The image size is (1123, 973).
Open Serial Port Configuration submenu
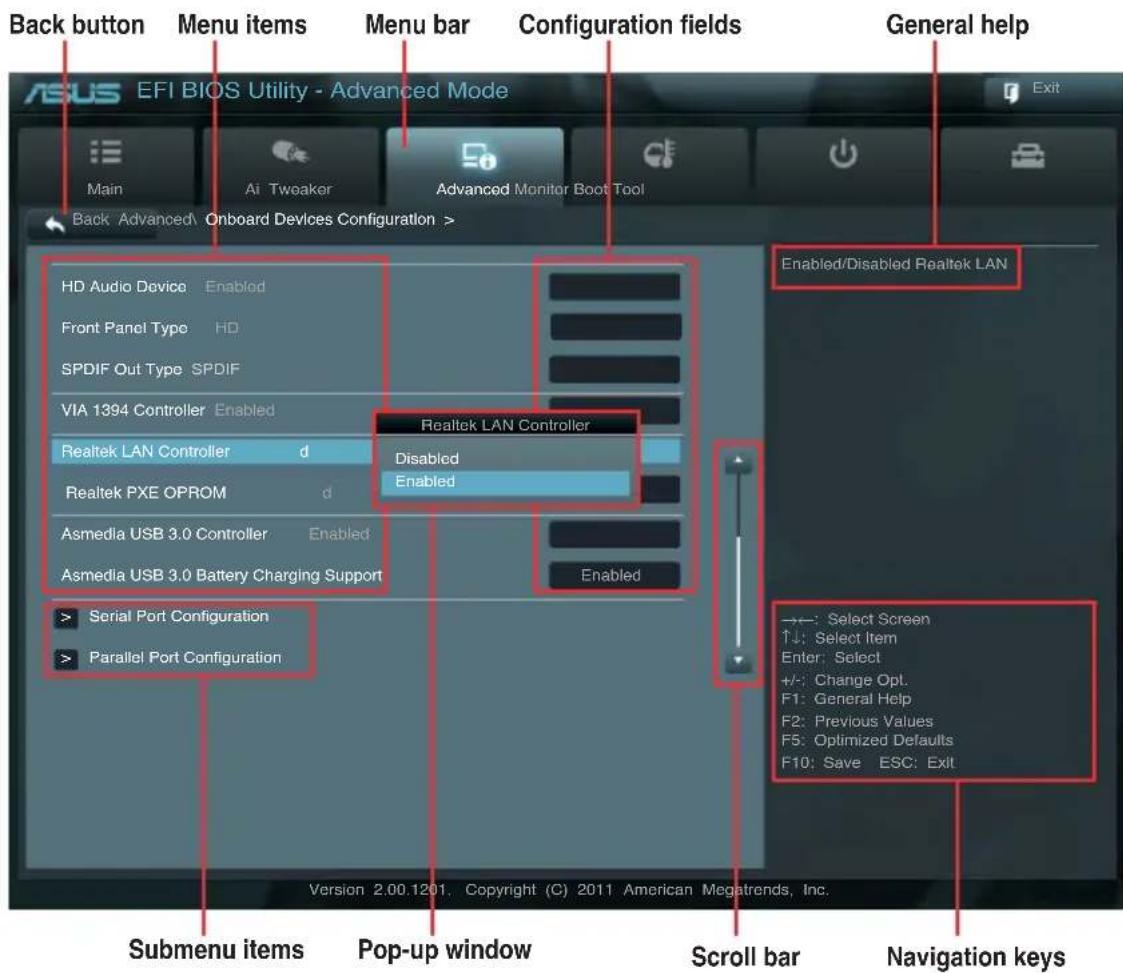tap(179, 616)
